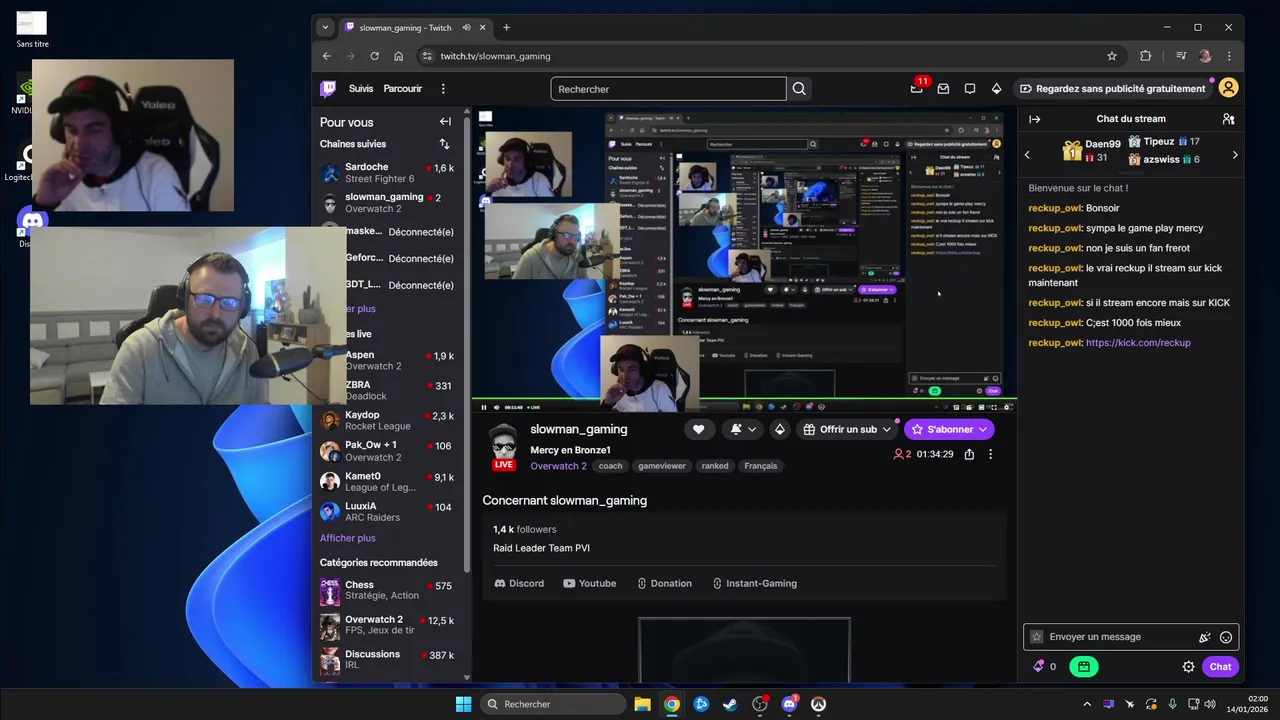Go to the Suivis tab
This screenshot has height=720, width=1280.
[x=361, y=89]
